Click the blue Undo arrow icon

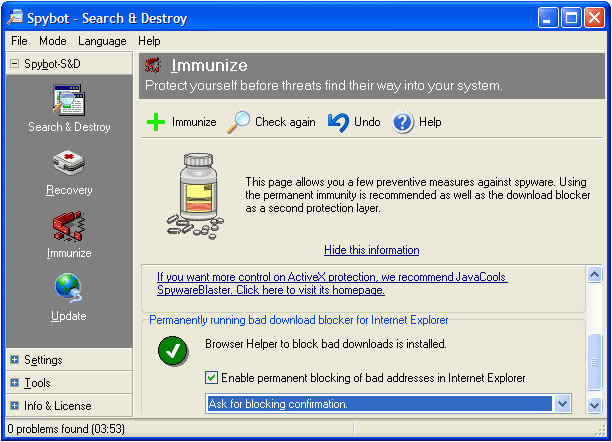pyautogui.click(x=338, y=122)
